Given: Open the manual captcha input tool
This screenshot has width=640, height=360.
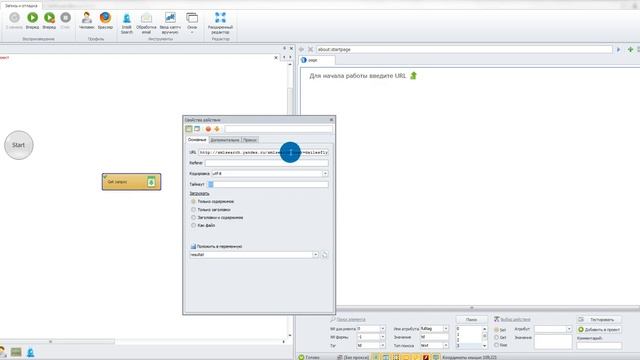Looking at the screenshot, I should pos(170,22).
